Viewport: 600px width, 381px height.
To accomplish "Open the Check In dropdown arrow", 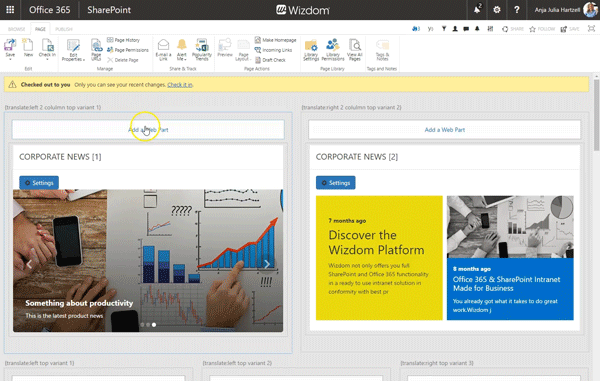I will [47, 59].
